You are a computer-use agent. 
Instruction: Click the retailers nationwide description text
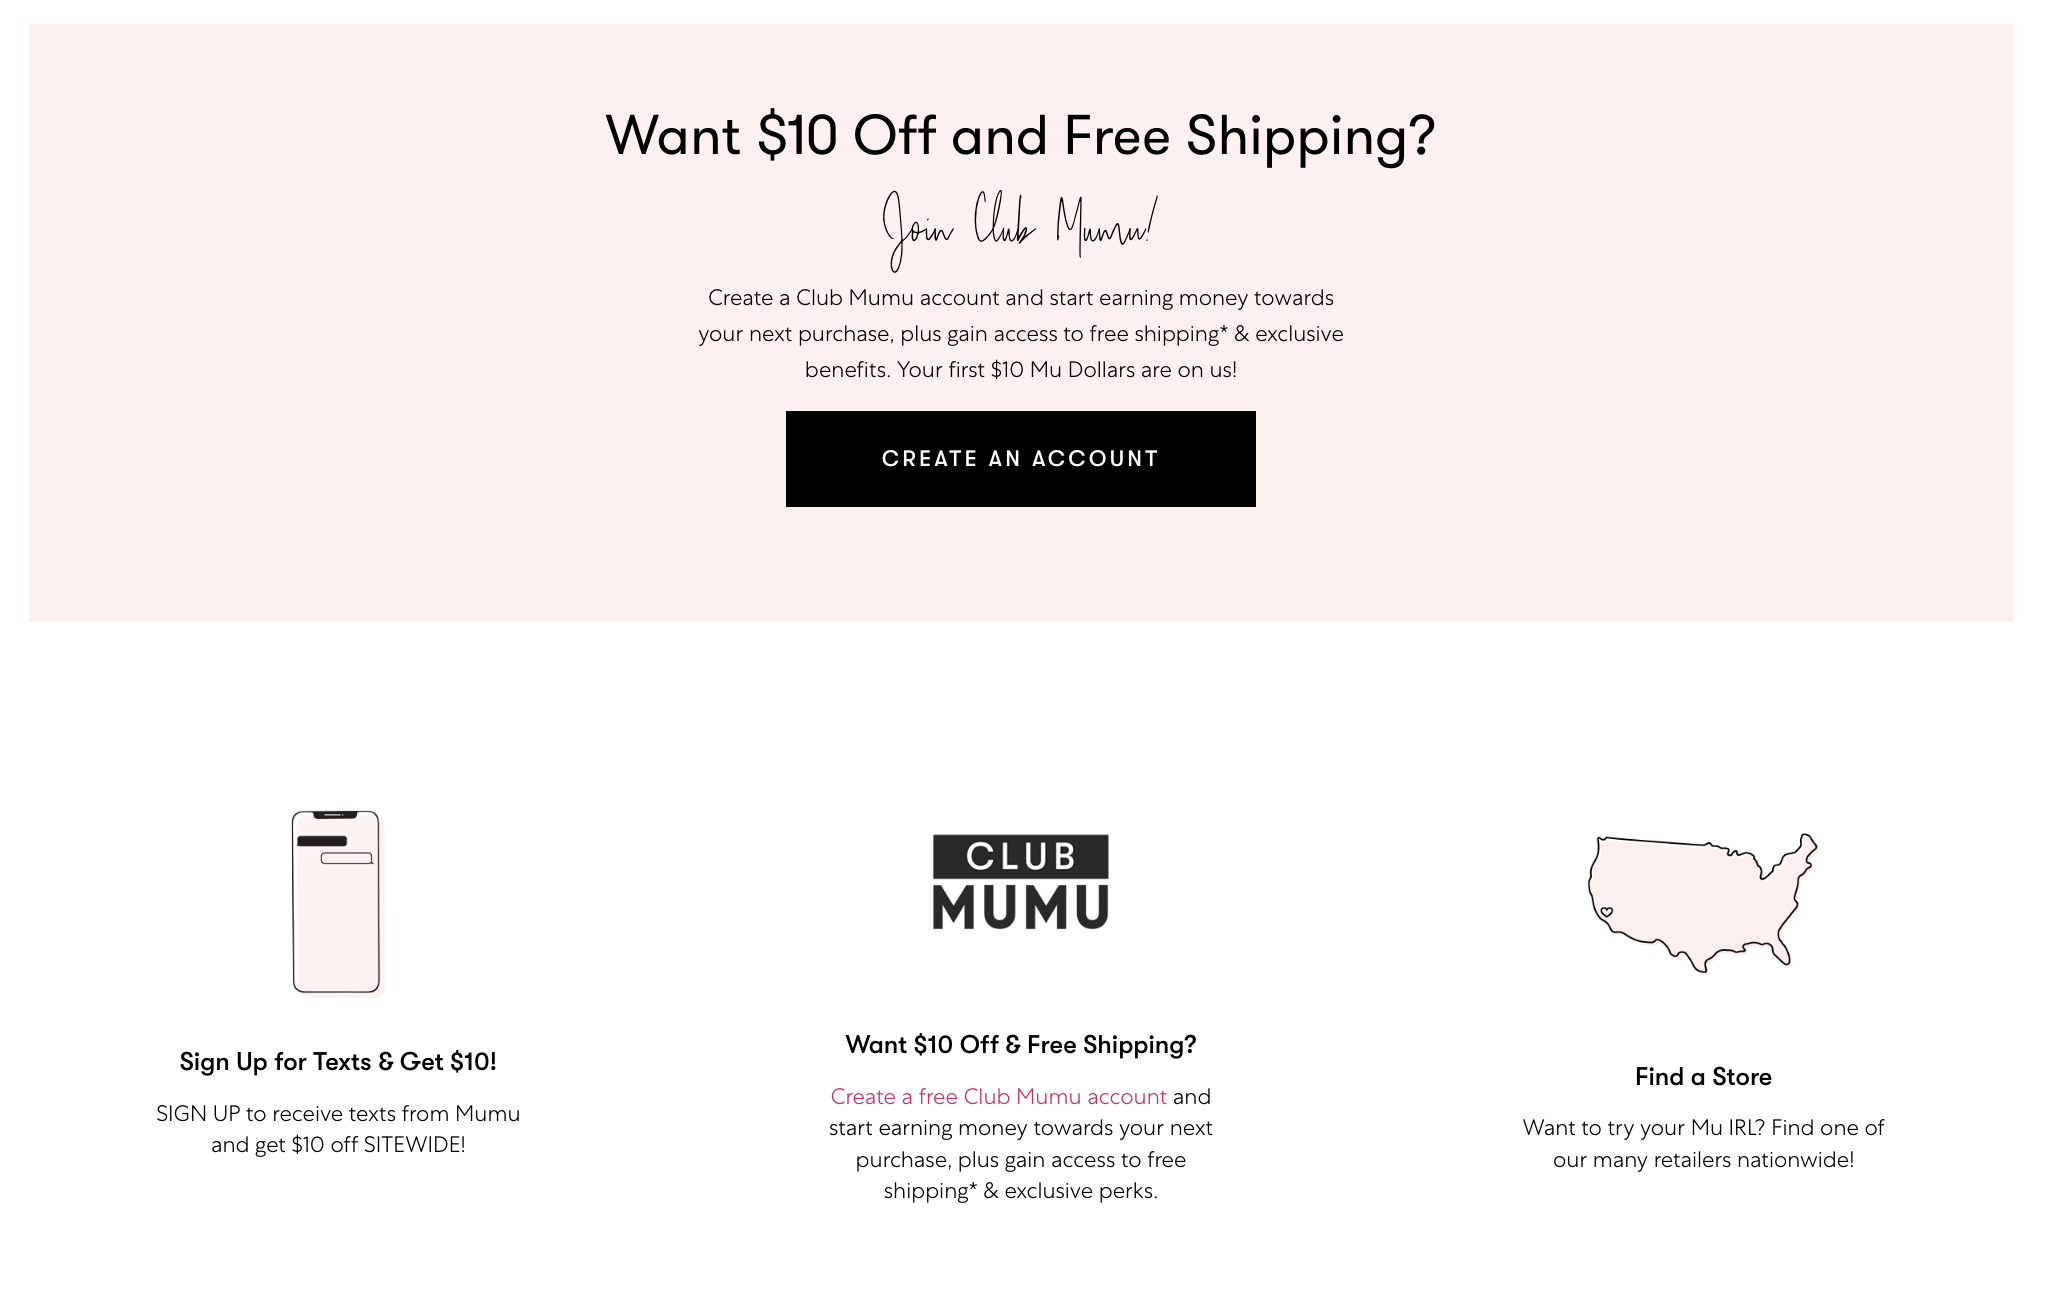1703,1144
